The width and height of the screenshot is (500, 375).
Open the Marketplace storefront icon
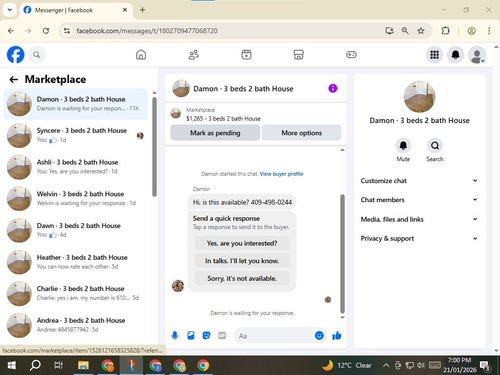coord(299,55)
